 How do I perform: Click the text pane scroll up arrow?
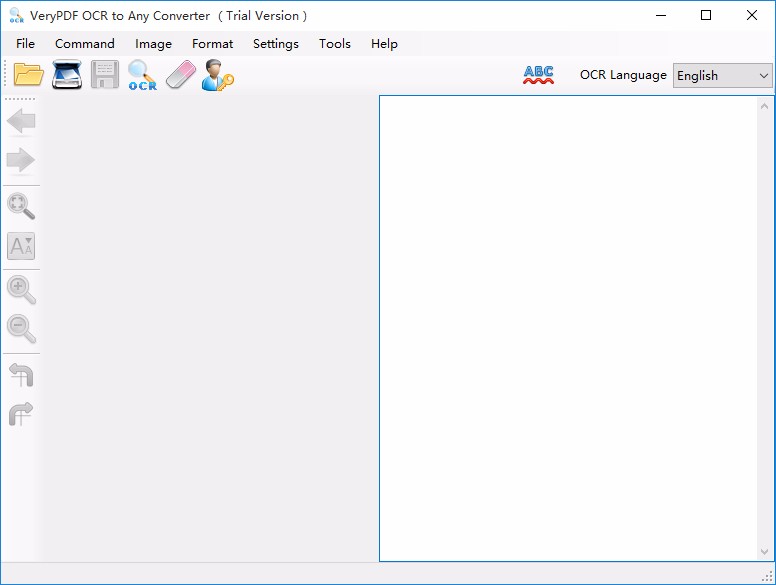pos(764,106)
